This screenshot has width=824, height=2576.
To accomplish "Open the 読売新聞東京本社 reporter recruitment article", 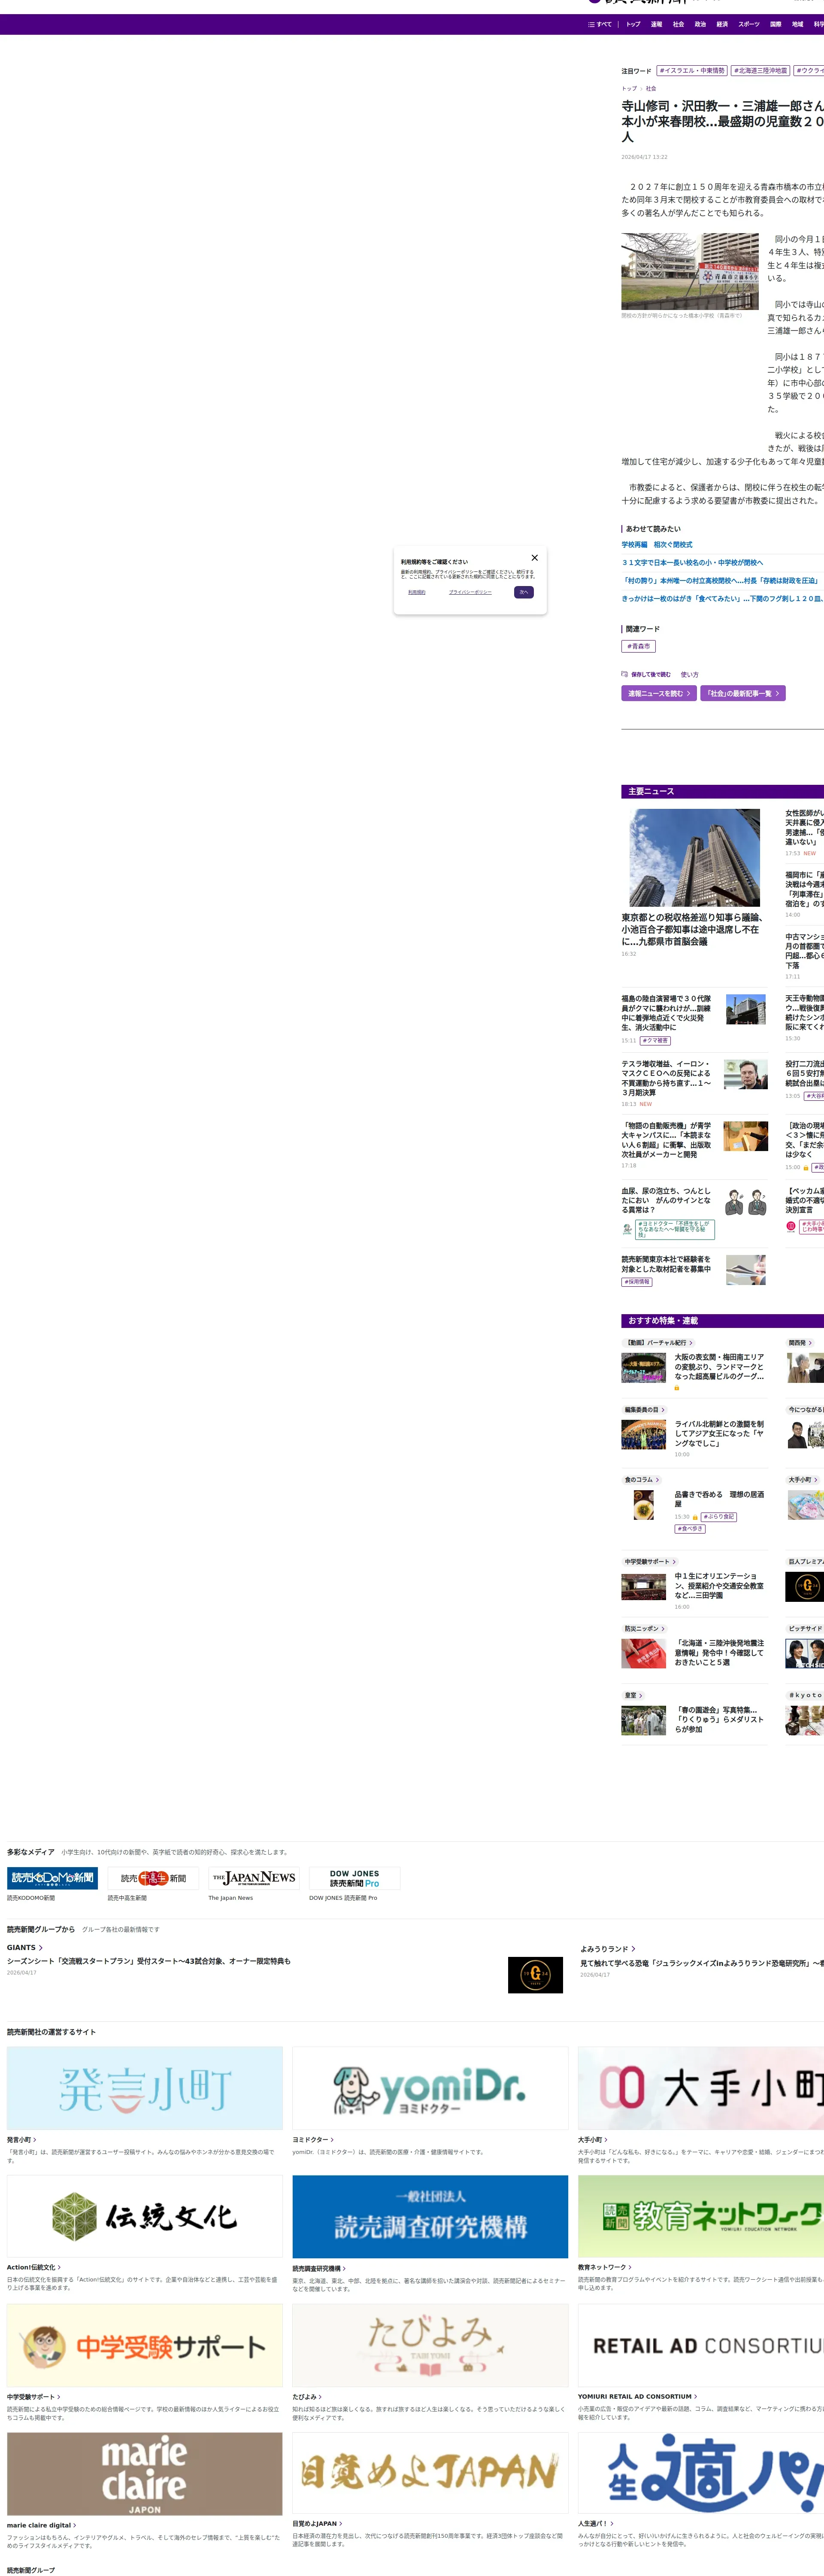I will (667, 1264).
